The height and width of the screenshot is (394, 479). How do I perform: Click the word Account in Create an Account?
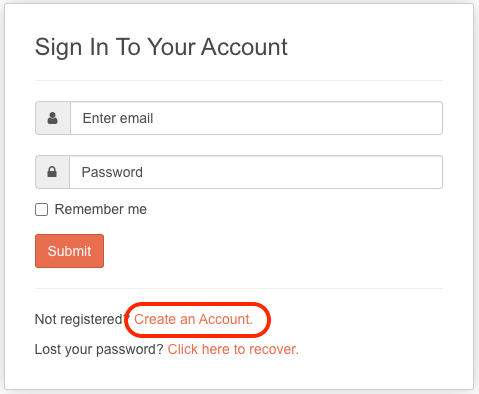coord(226,319)
